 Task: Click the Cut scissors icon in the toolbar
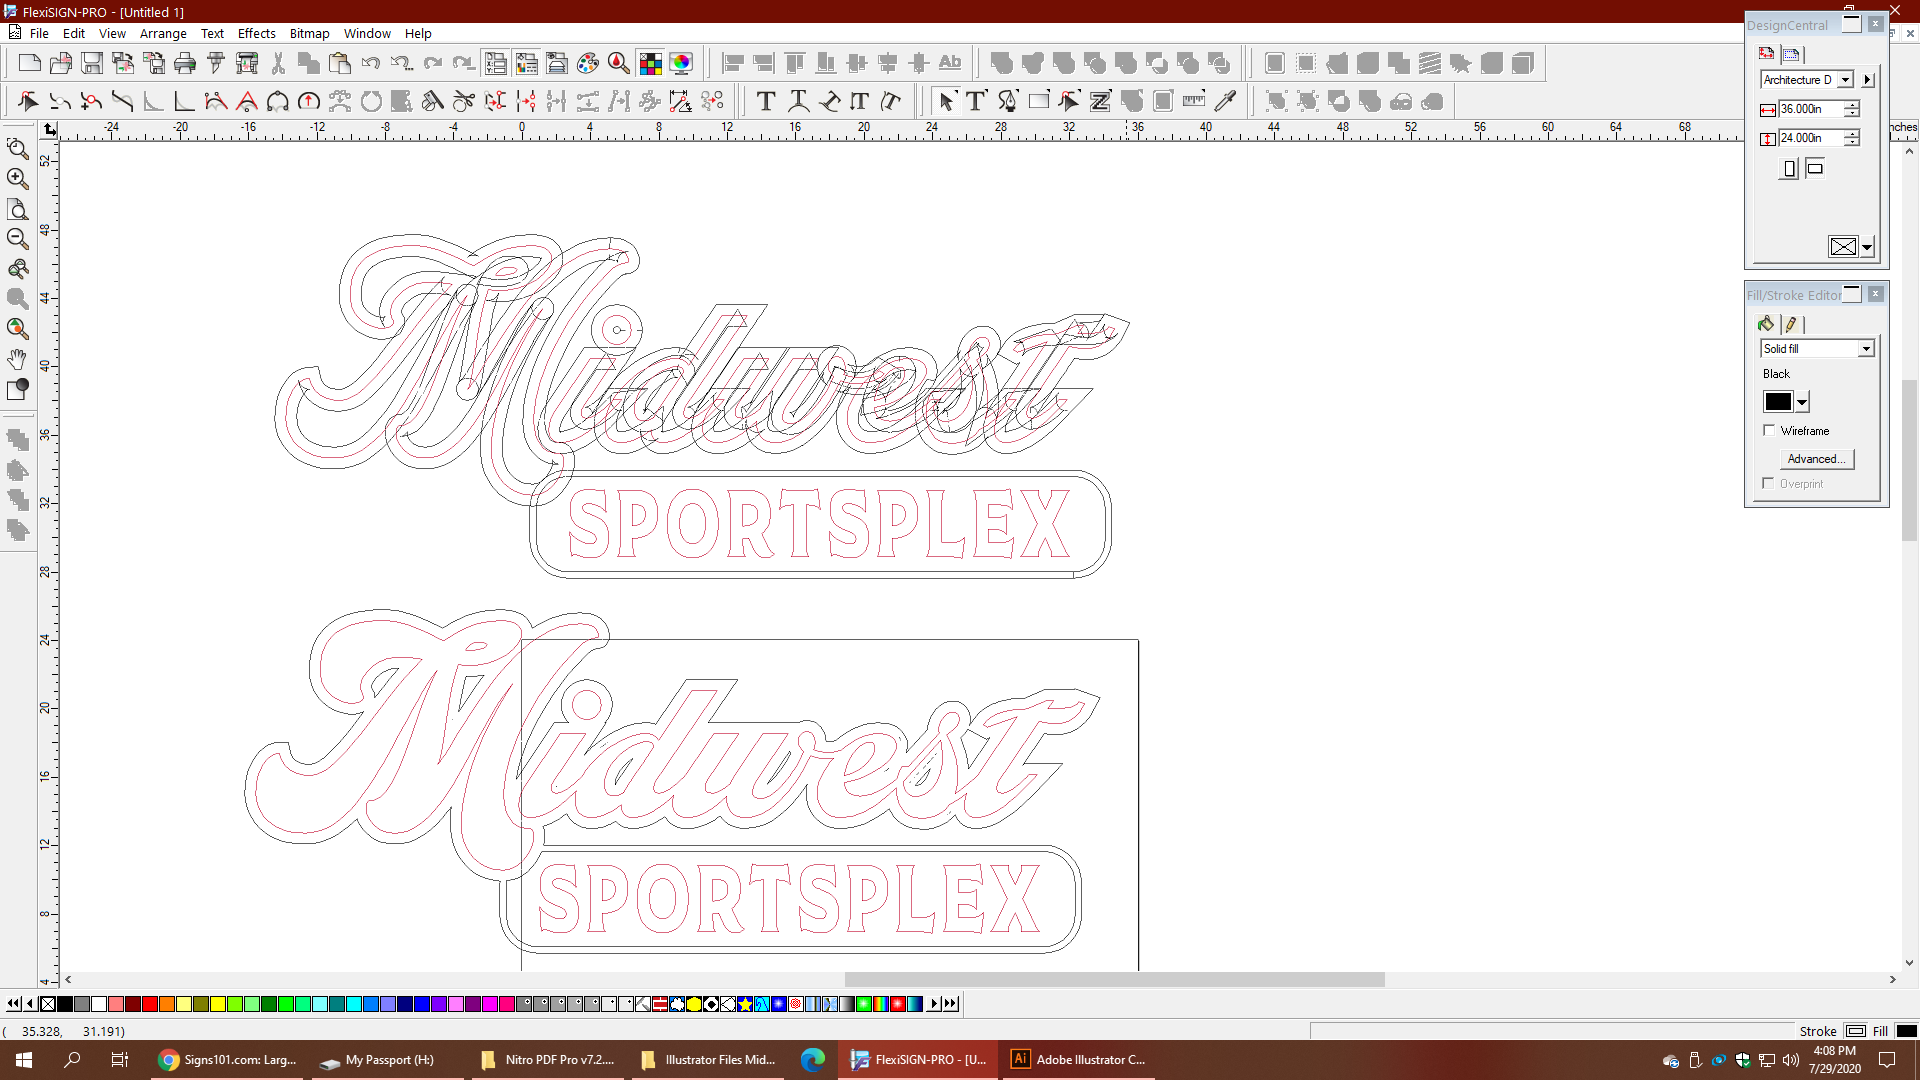278,64
